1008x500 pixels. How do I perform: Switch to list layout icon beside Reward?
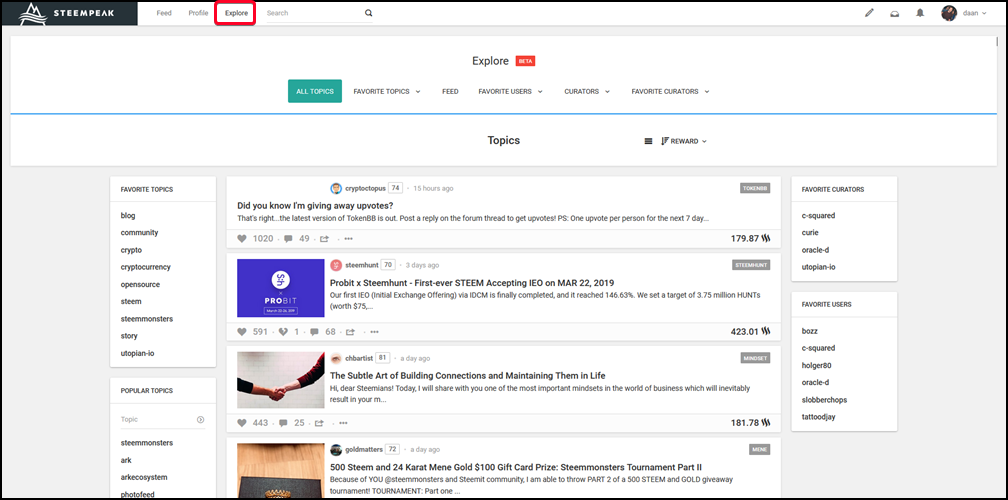[648, 141]
